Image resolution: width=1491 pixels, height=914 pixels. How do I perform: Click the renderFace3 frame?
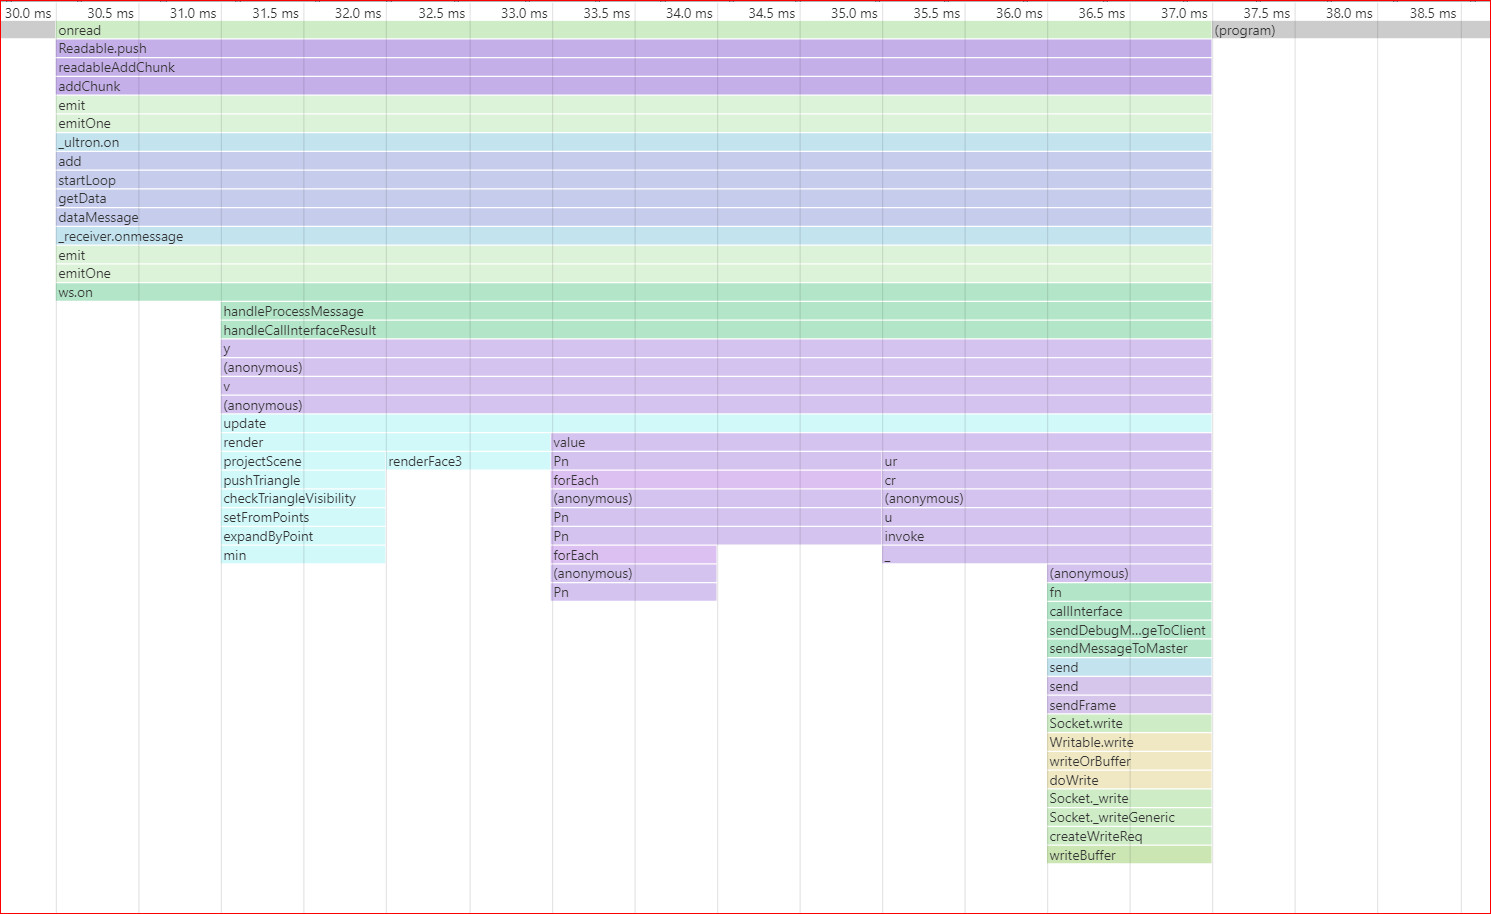(468, 461)
